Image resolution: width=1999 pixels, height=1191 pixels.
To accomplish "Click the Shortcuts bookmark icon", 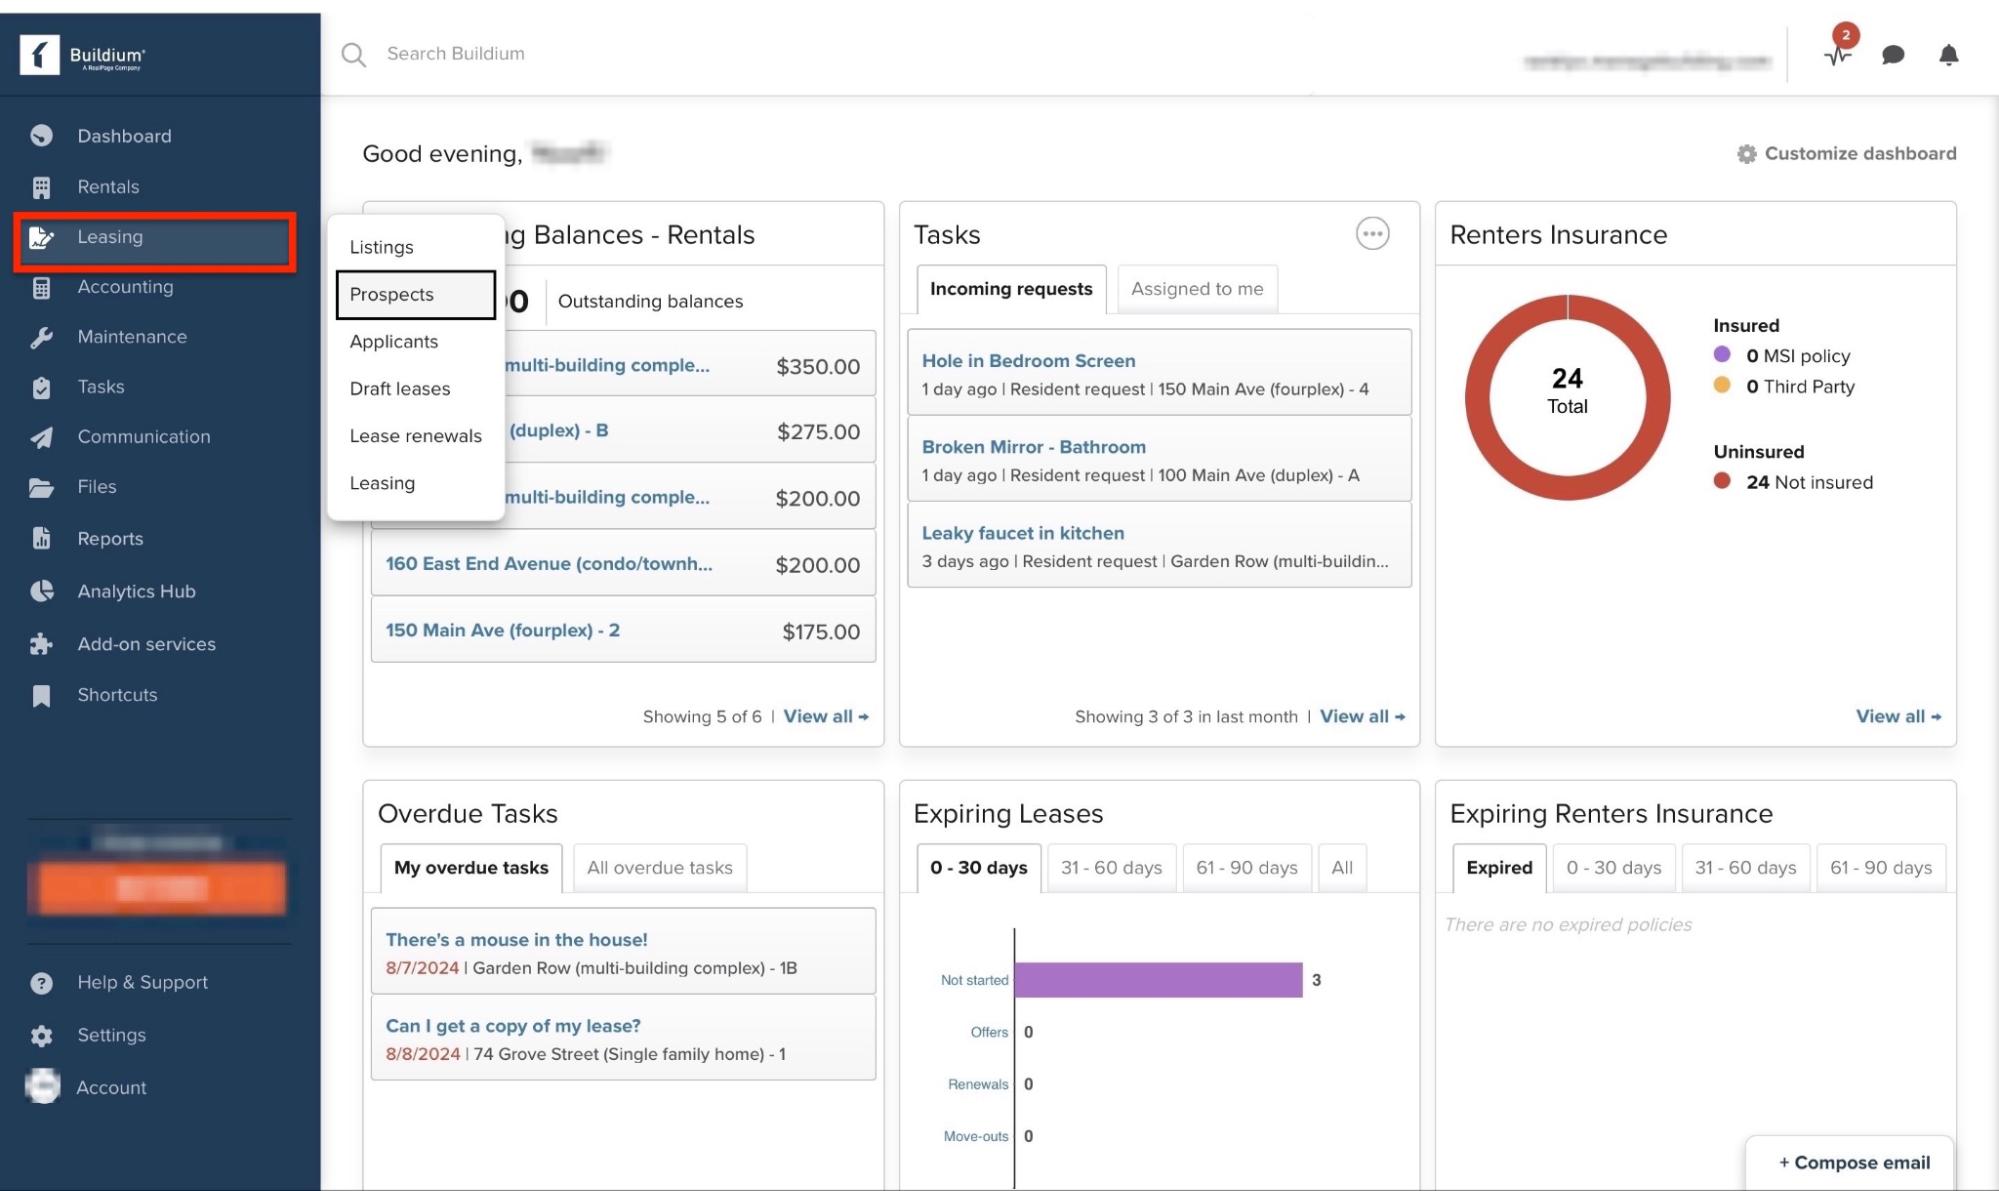I will [x=41, y=695].
